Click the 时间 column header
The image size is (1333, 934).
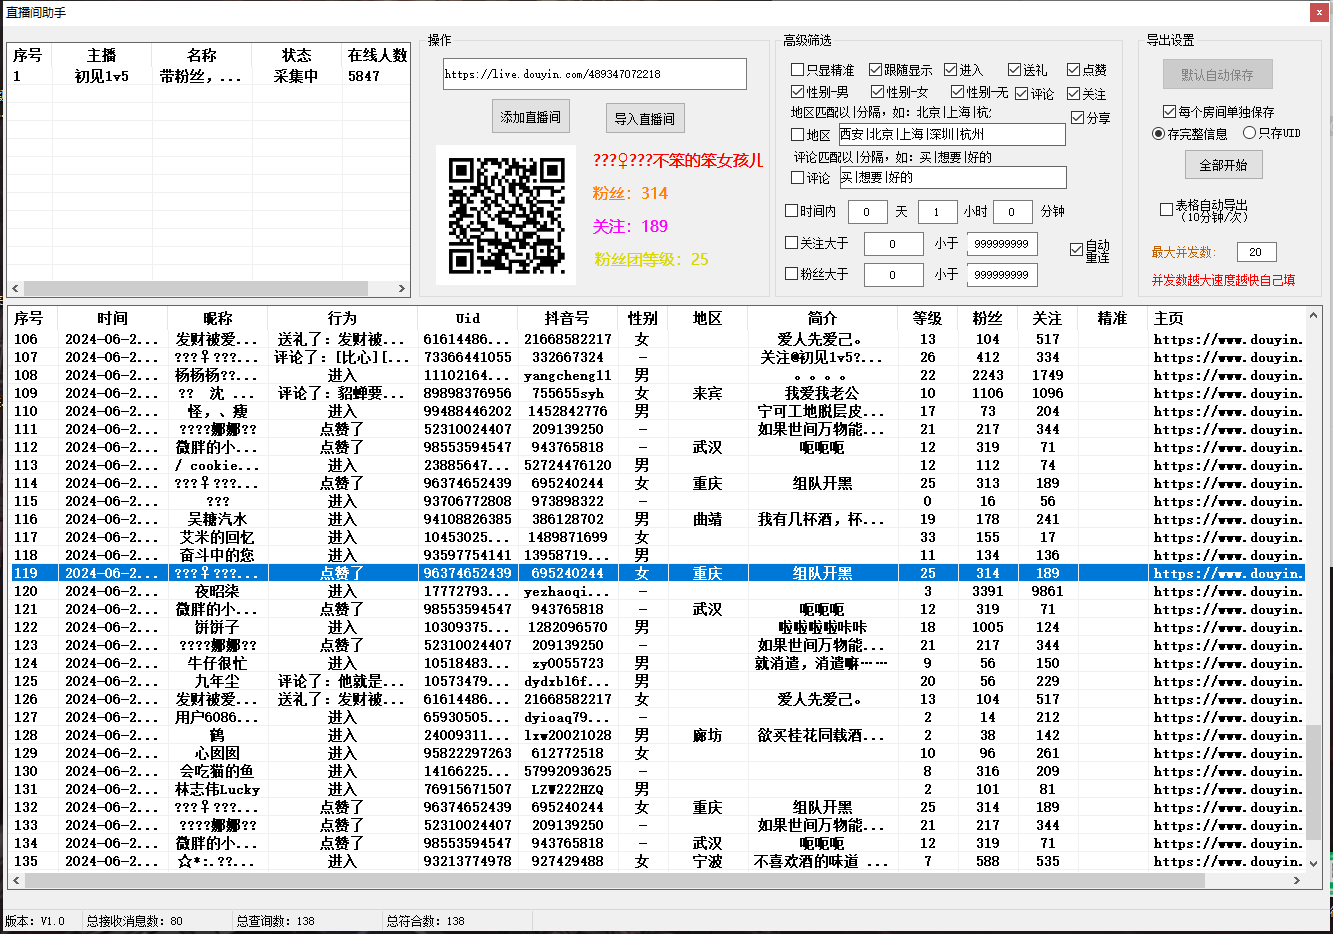point(113,318)
